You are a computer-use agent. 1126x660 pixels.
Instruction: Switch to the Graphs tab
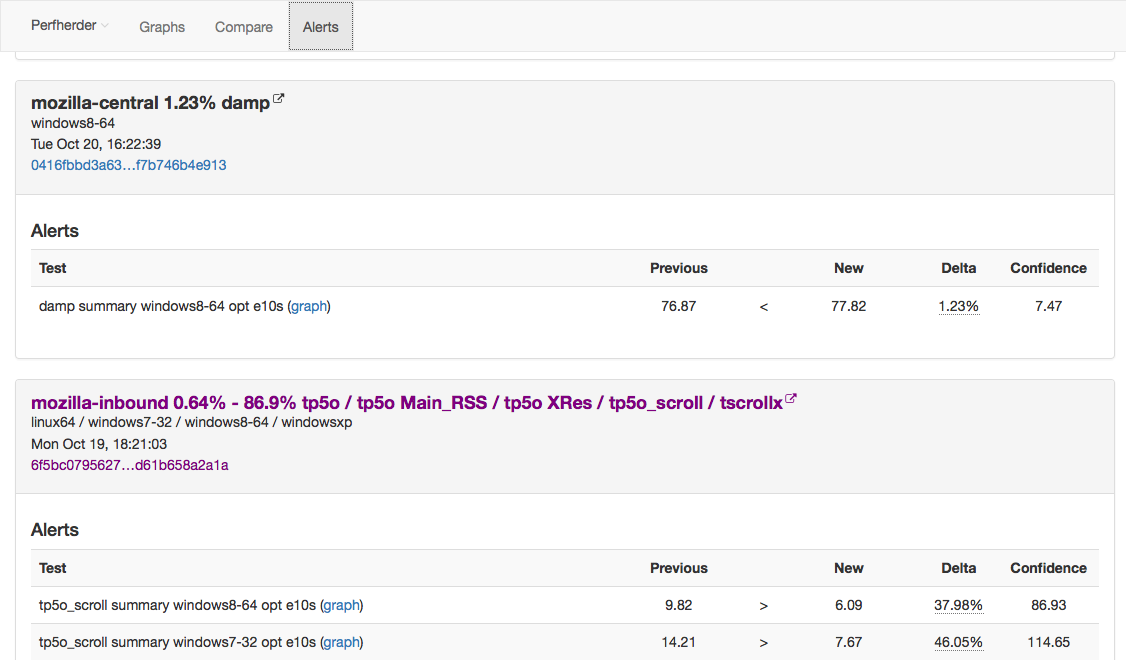pos(162,27)
